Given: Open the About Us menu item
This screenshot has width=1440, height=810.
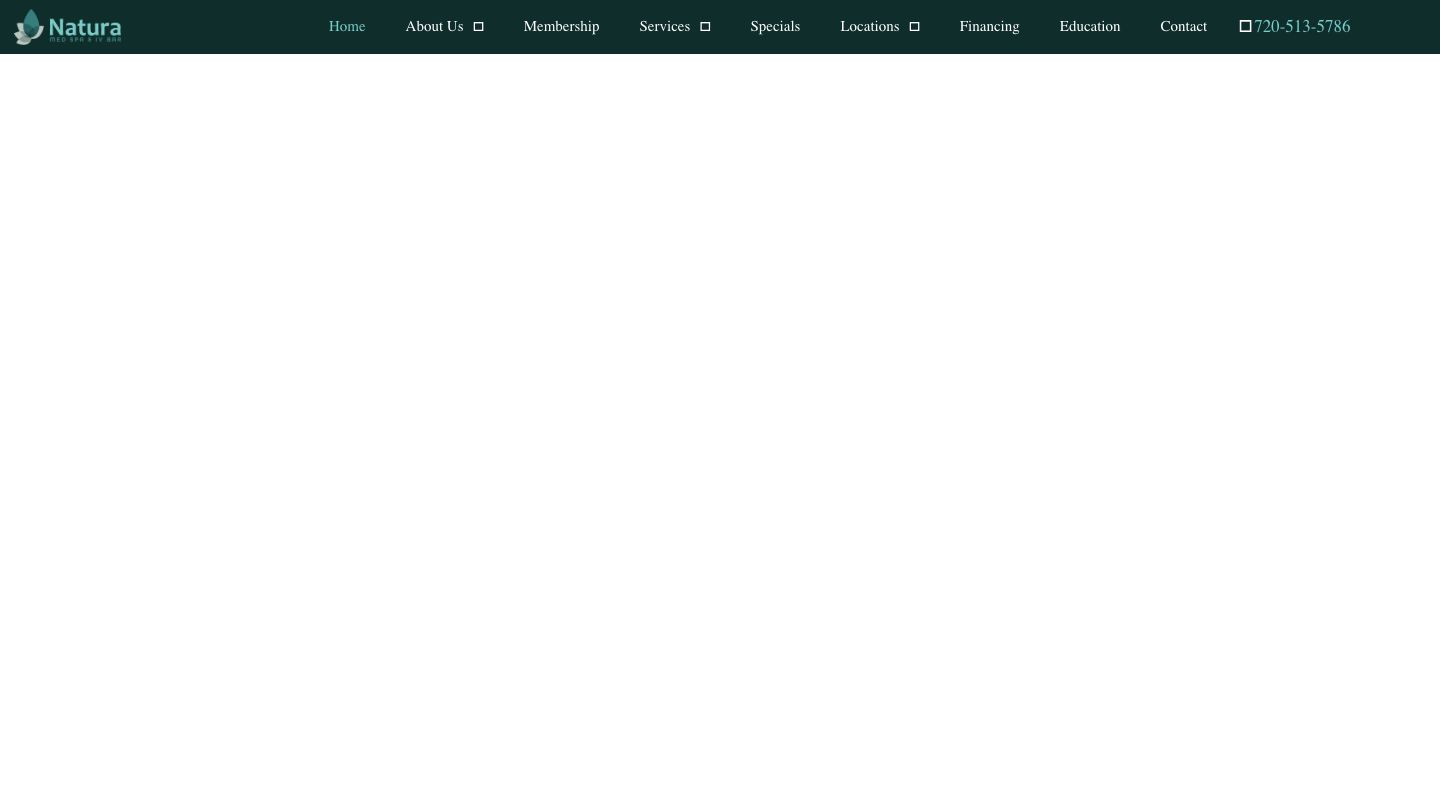Looking at the screenshot, I should coord(434,27).
